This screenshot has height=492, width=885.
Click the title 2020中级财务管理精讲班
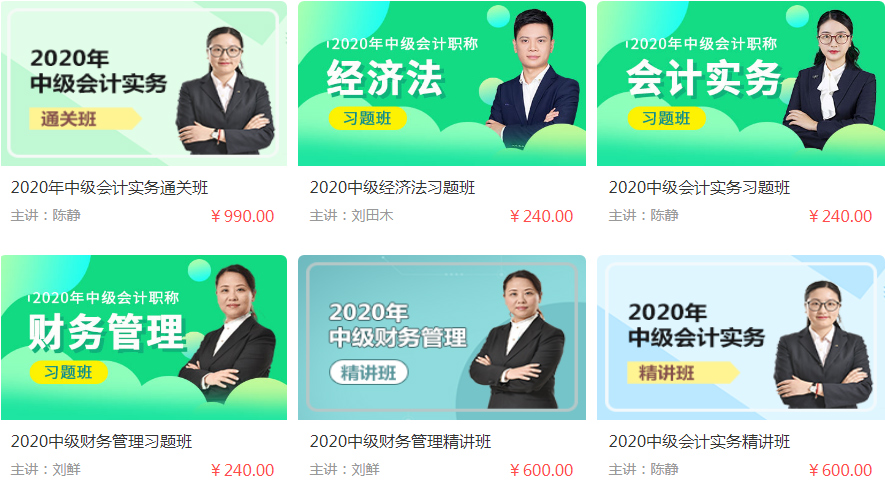400,441
